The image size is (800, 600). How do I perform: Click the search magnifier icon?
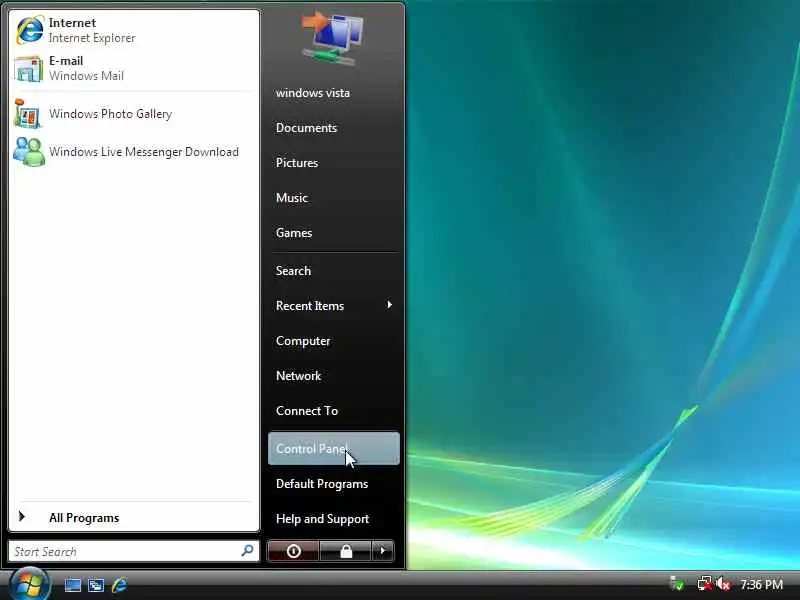point(247,551)
